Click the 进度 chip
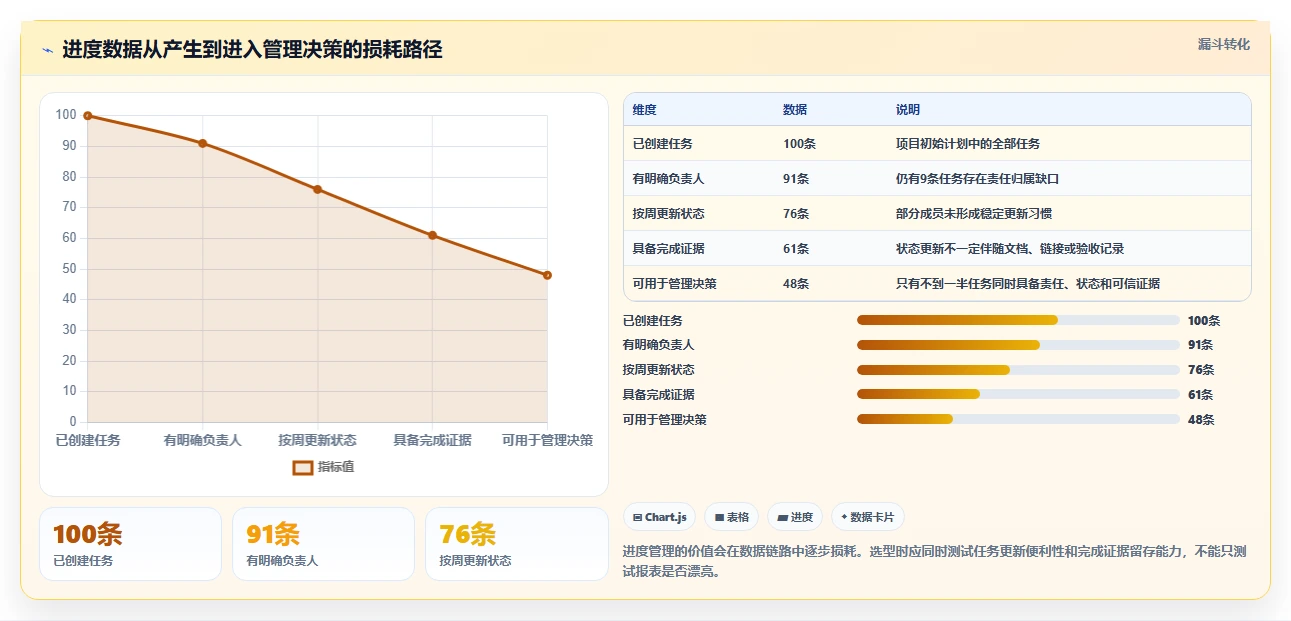 [x=796, y=517]
